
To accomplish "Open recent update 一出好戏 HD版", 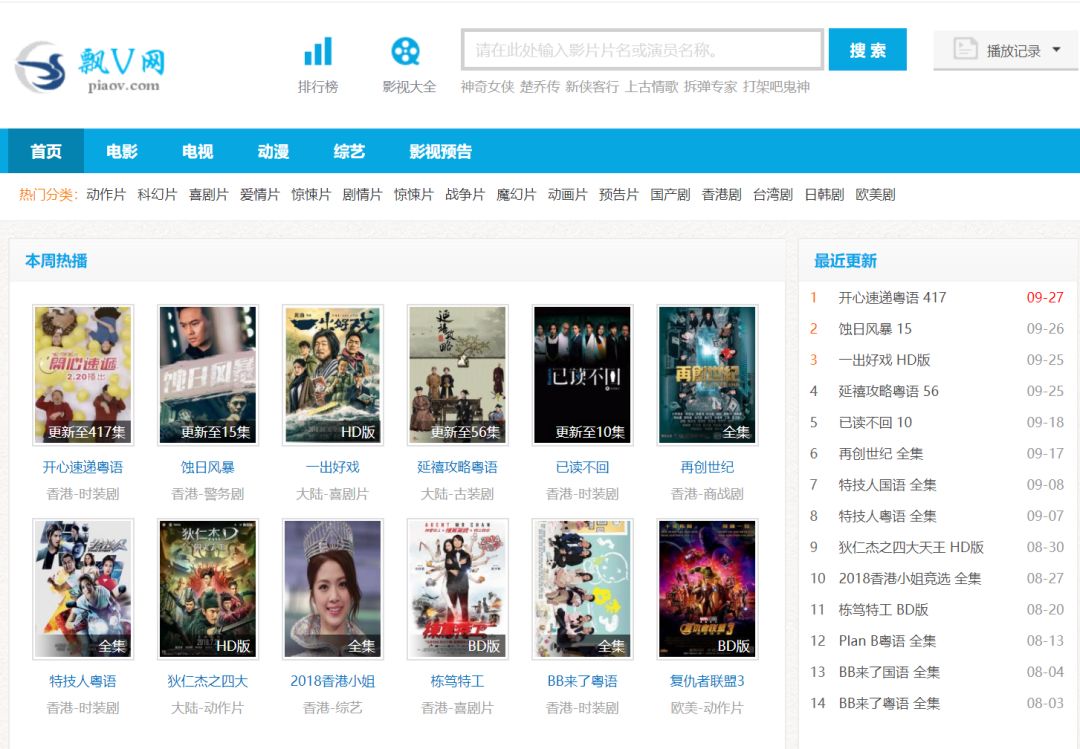I will click(884, 360).
